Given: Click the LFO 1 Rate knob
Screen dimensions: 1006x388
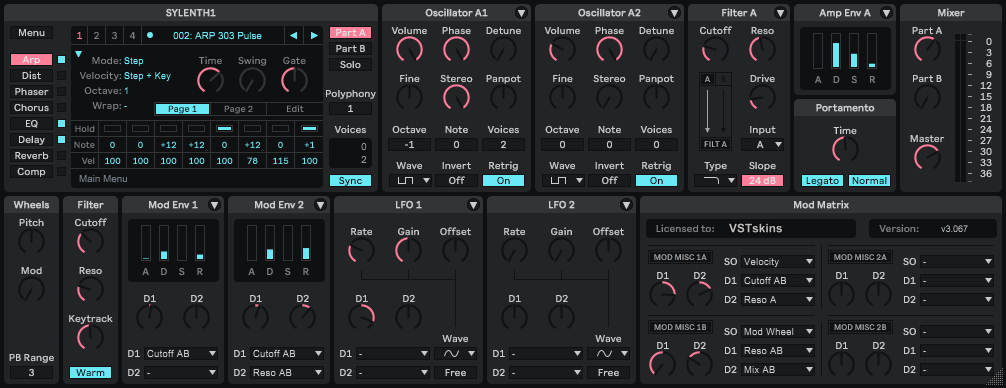Looking at the screenshot, I should coord(361,250).
